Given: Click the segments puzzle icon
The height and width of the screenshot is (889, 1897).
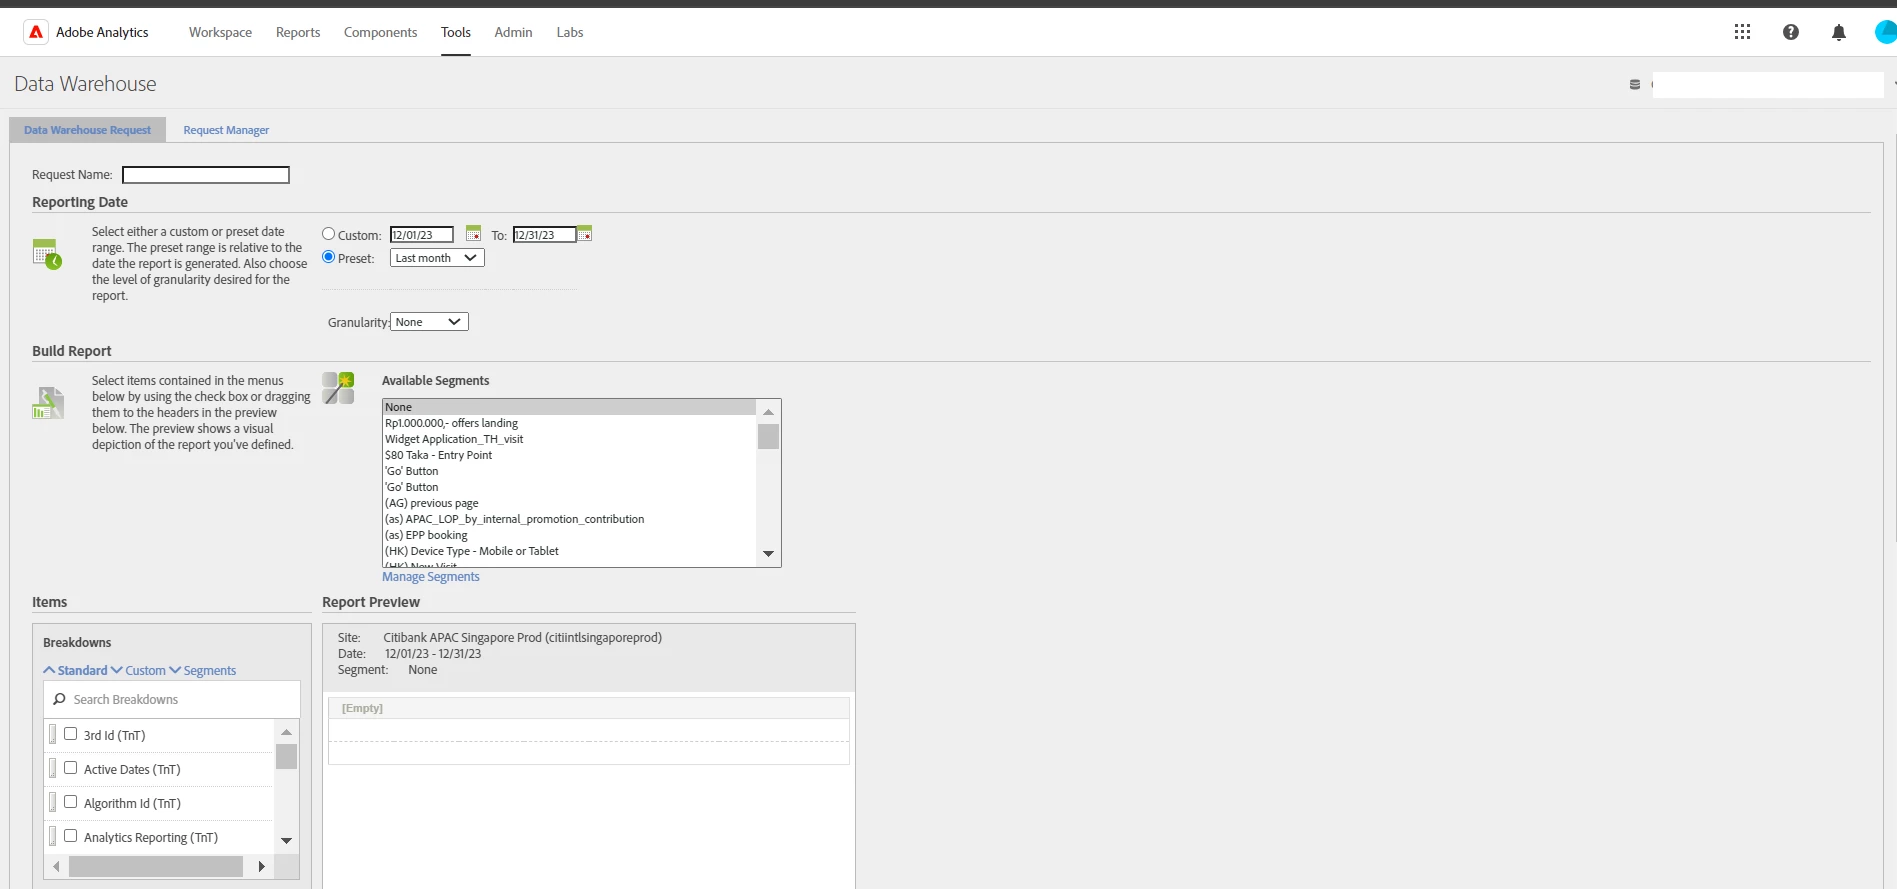Looking at the screenshot, I should click(x=338, y=388).
